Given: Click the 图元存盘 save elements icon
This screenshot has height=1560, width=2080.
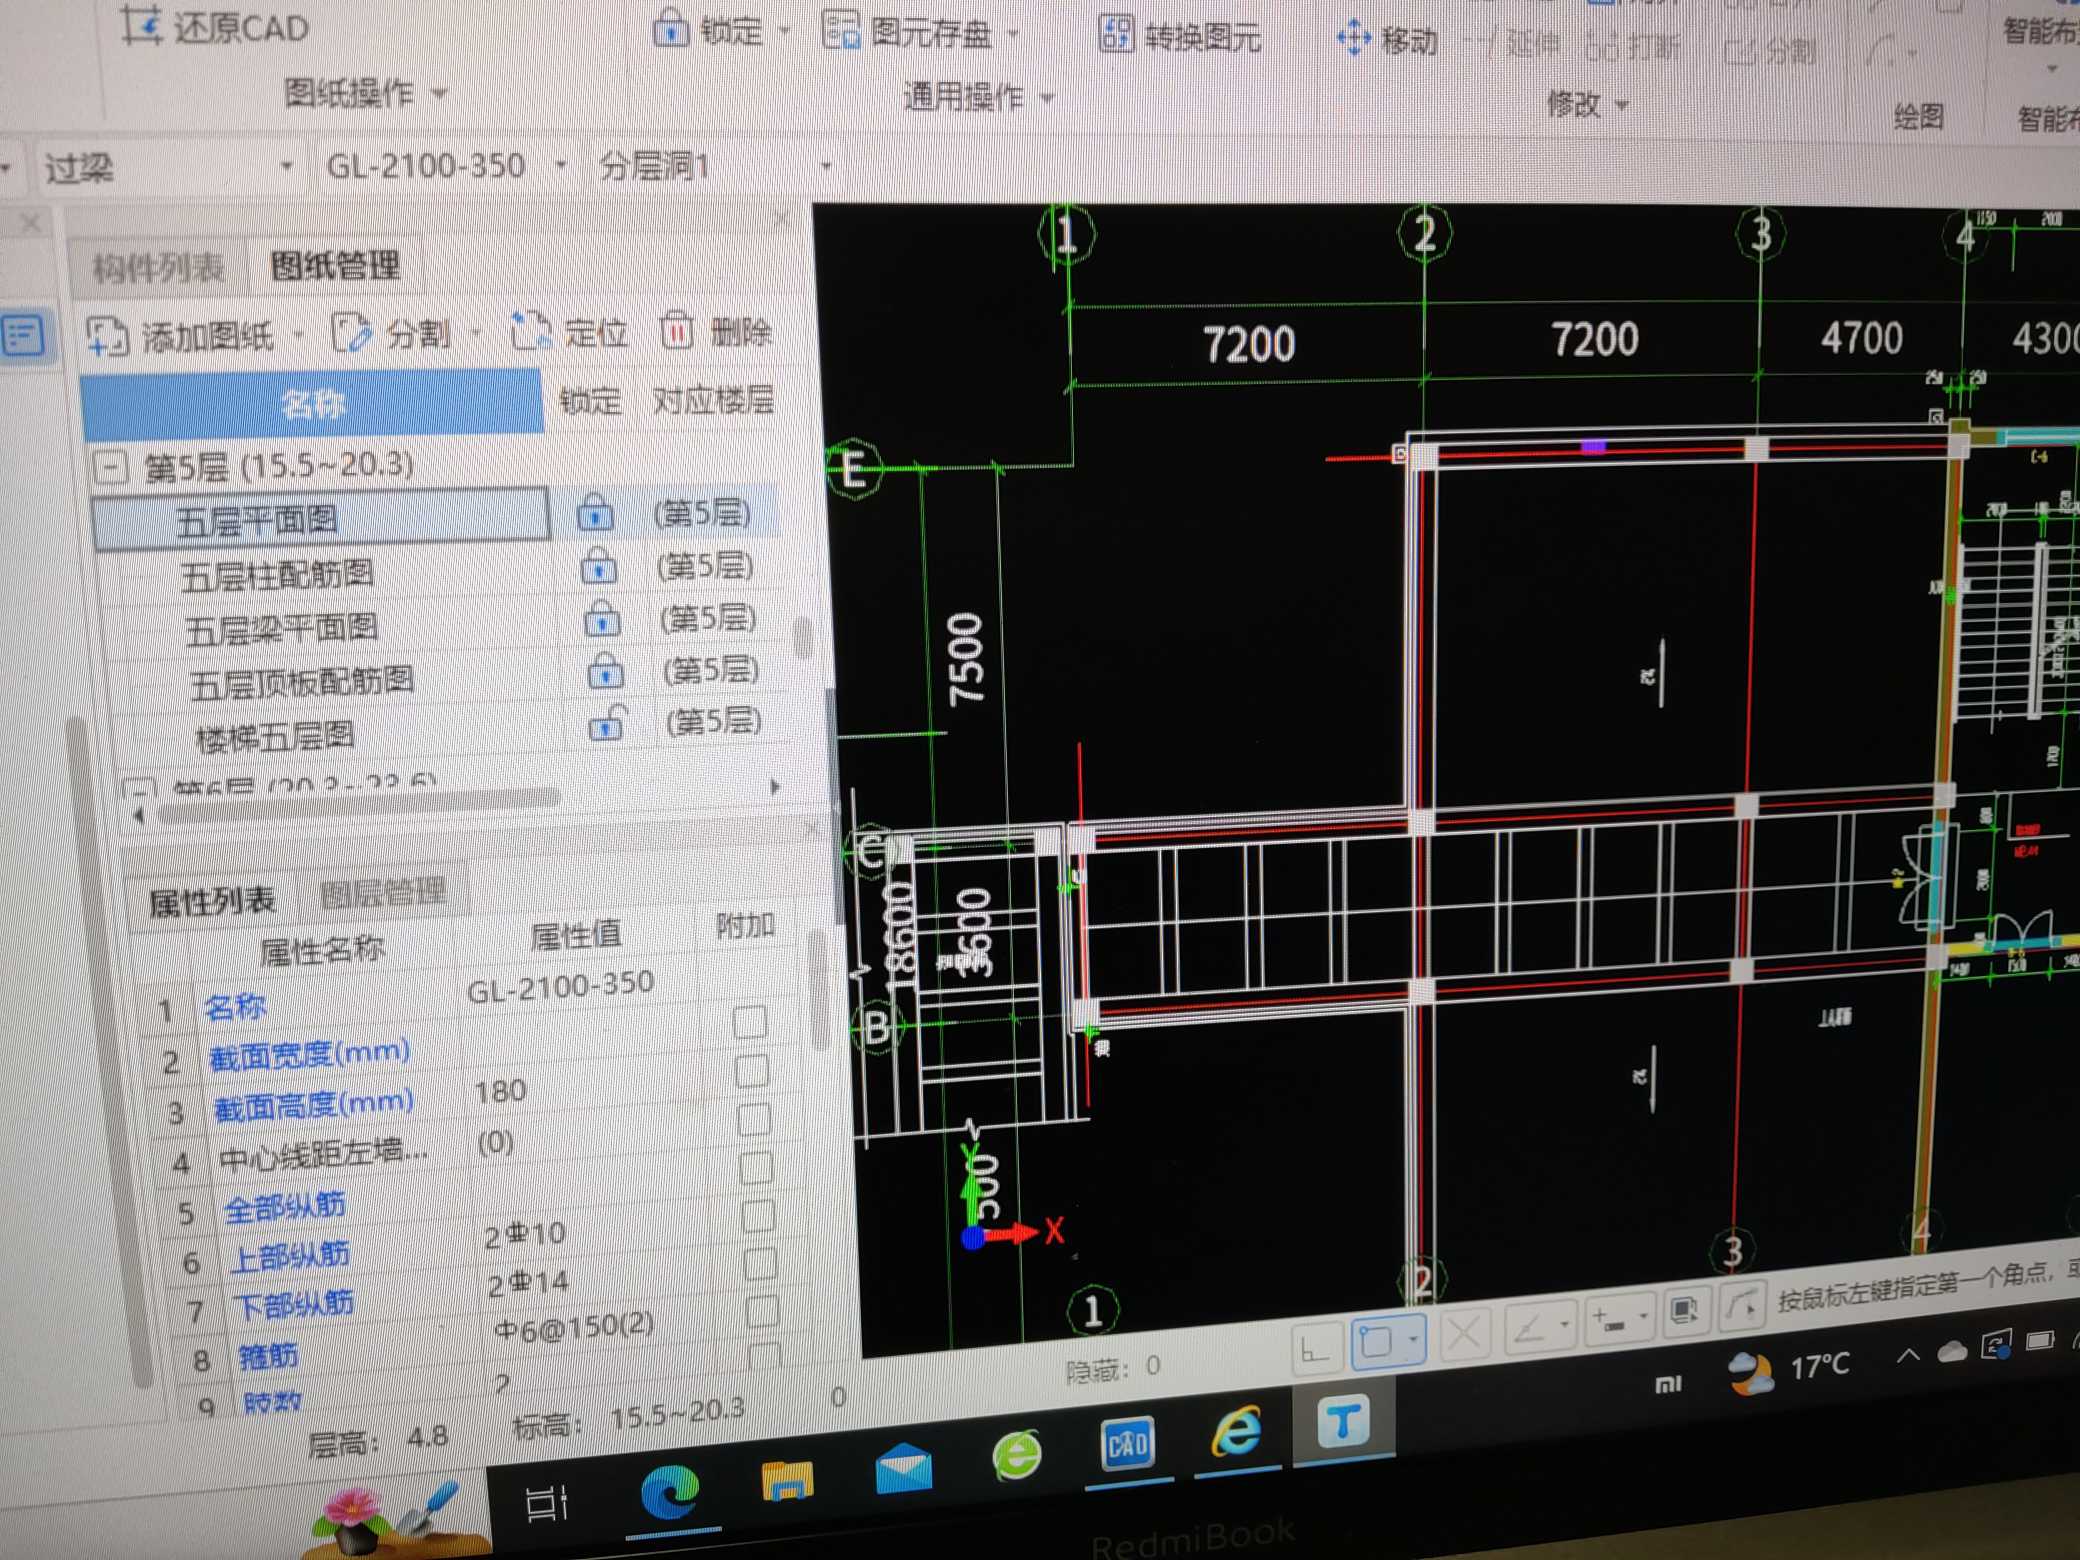Looking at the screenshot, I should click(840, 30).
